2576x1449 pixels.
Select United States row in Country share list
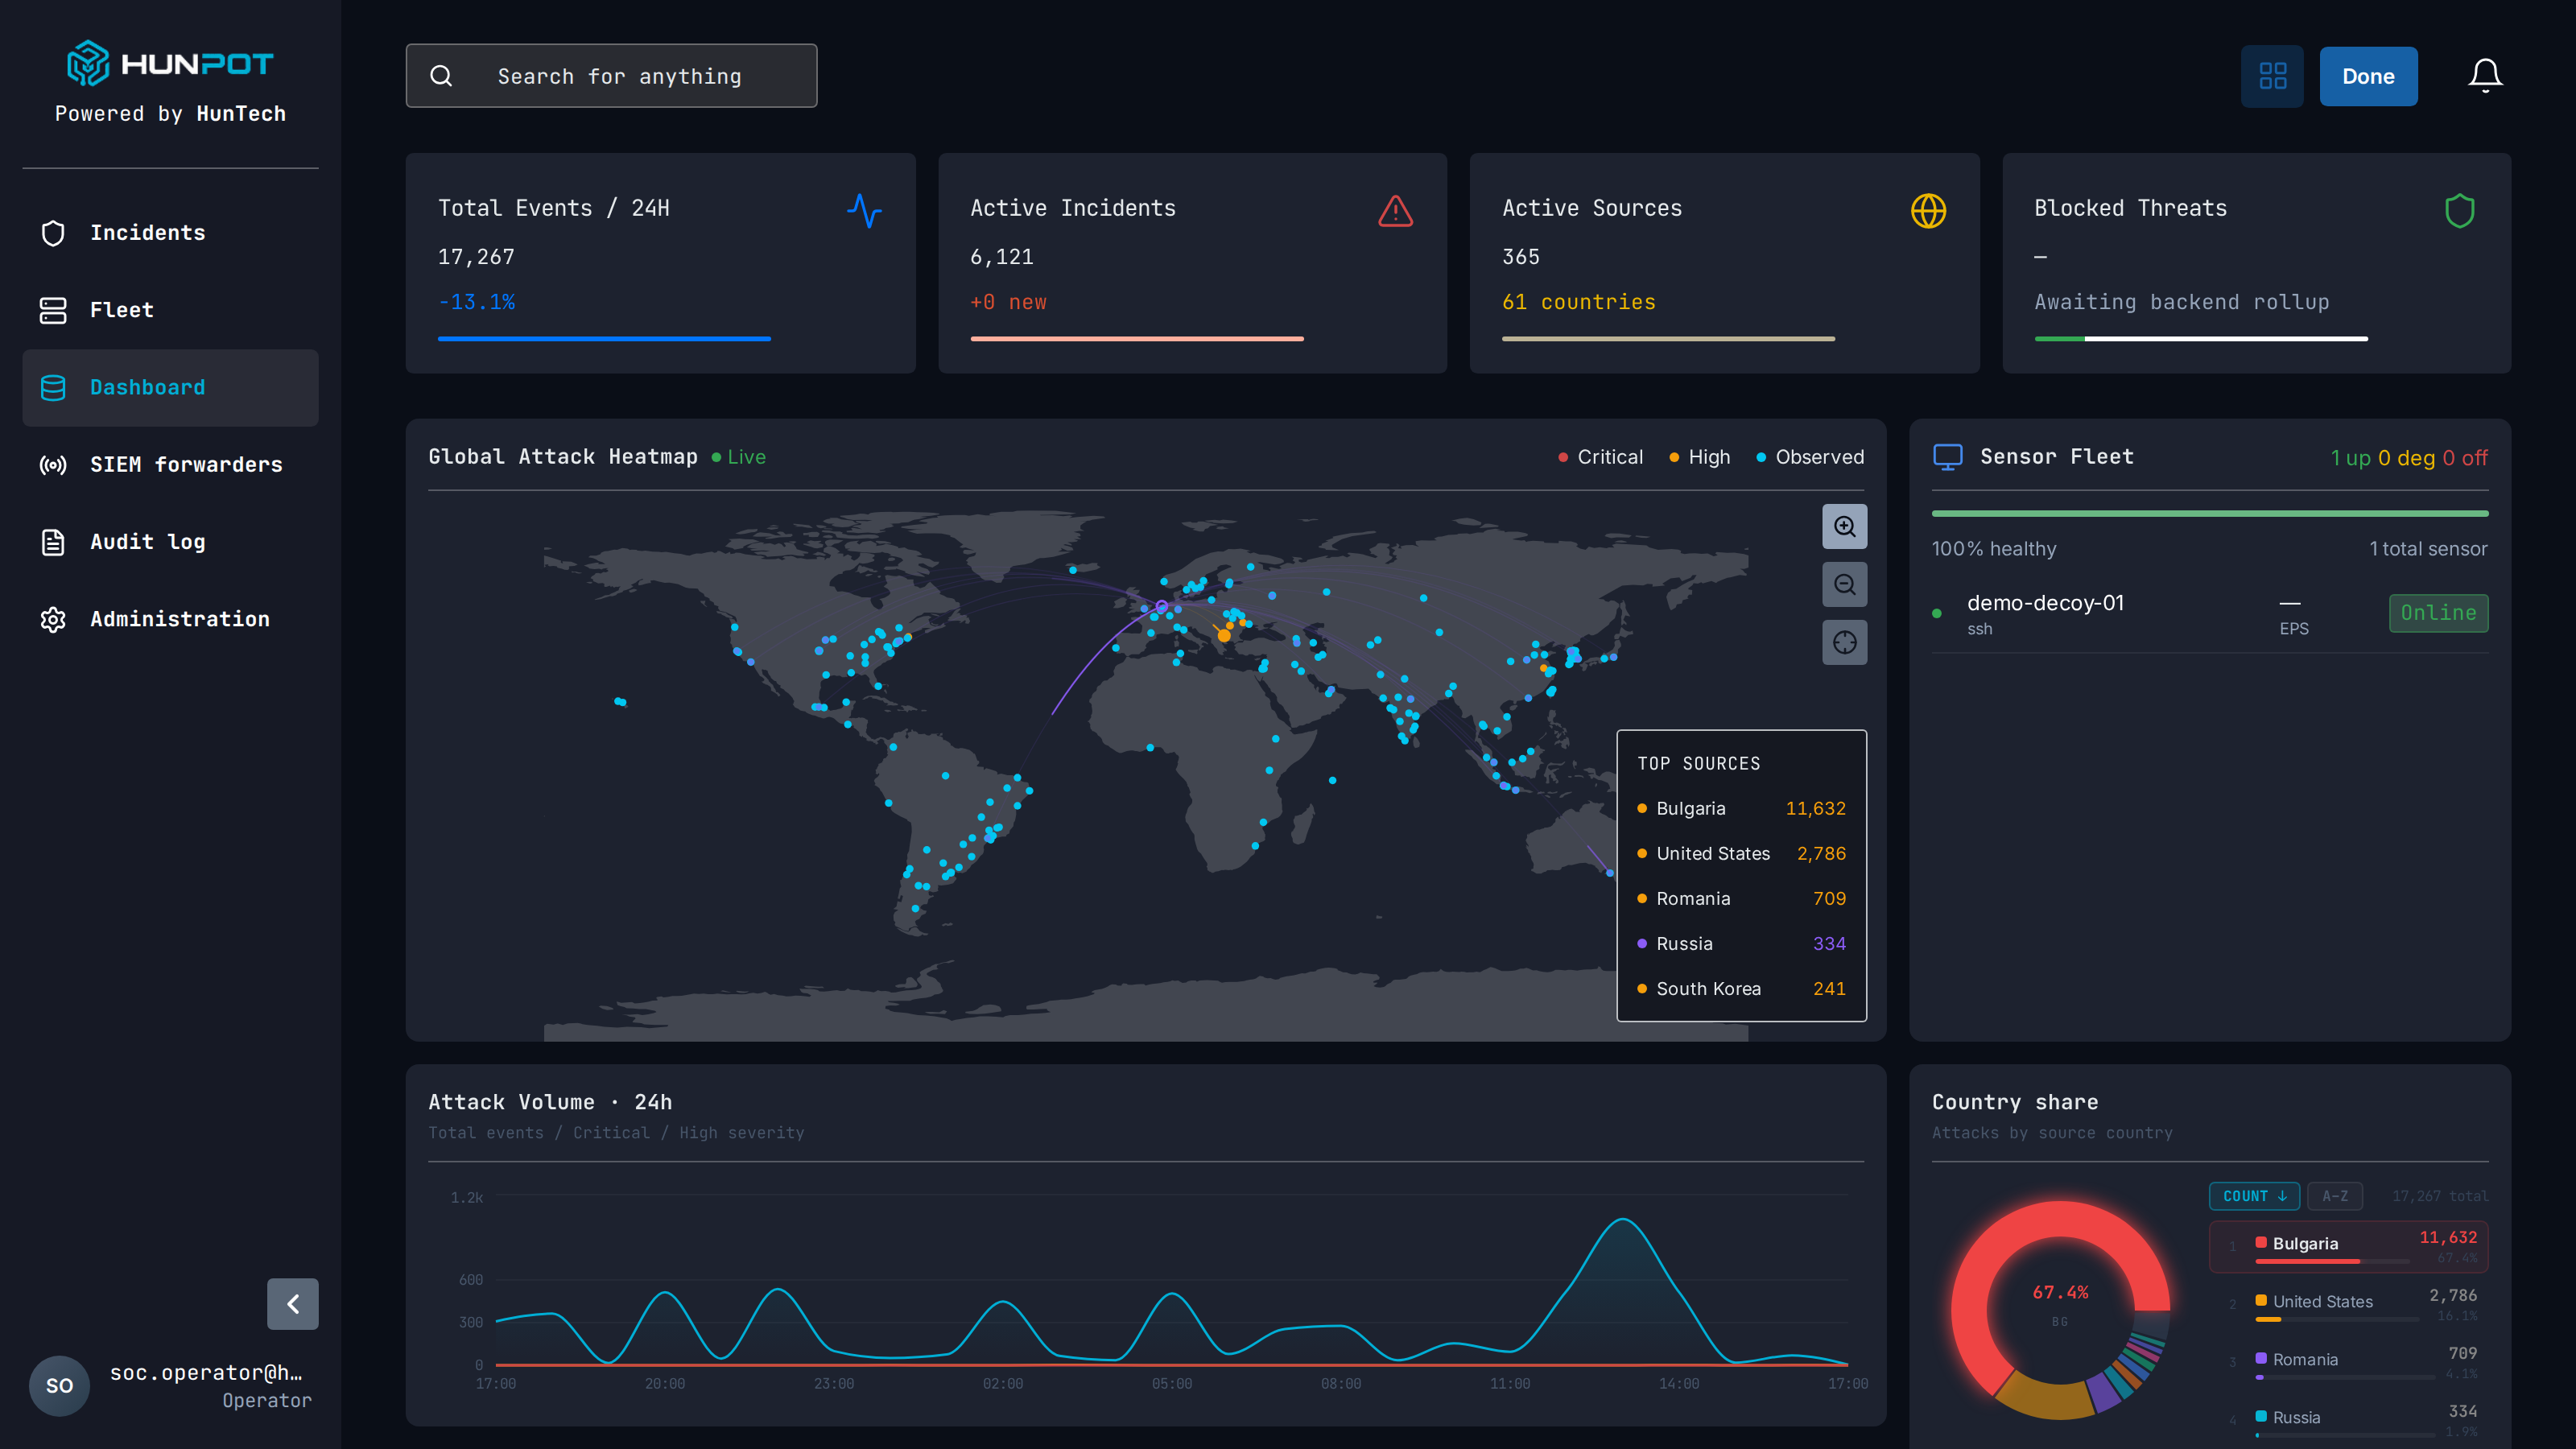[2348, 1305]
